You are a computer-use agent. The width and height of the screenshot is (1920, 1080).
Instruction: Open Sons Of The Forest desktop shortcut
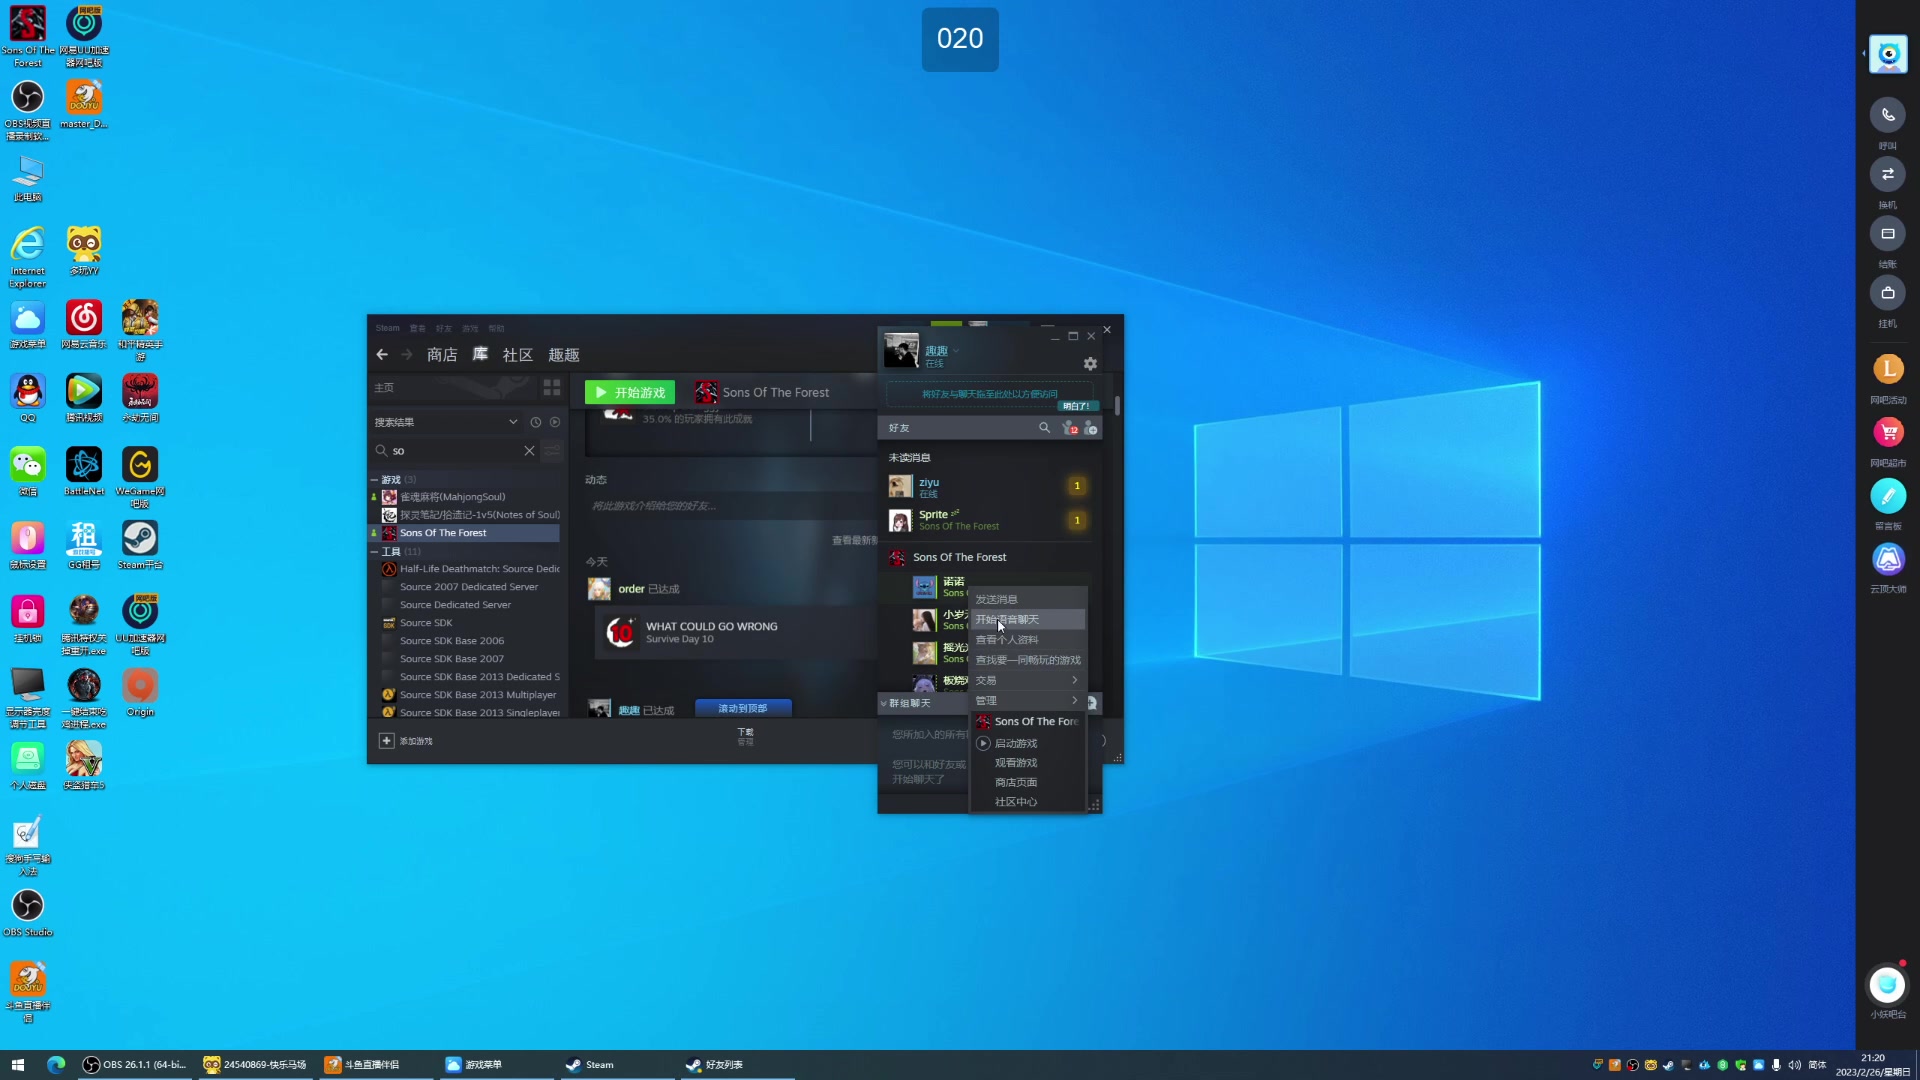(28, 36)
